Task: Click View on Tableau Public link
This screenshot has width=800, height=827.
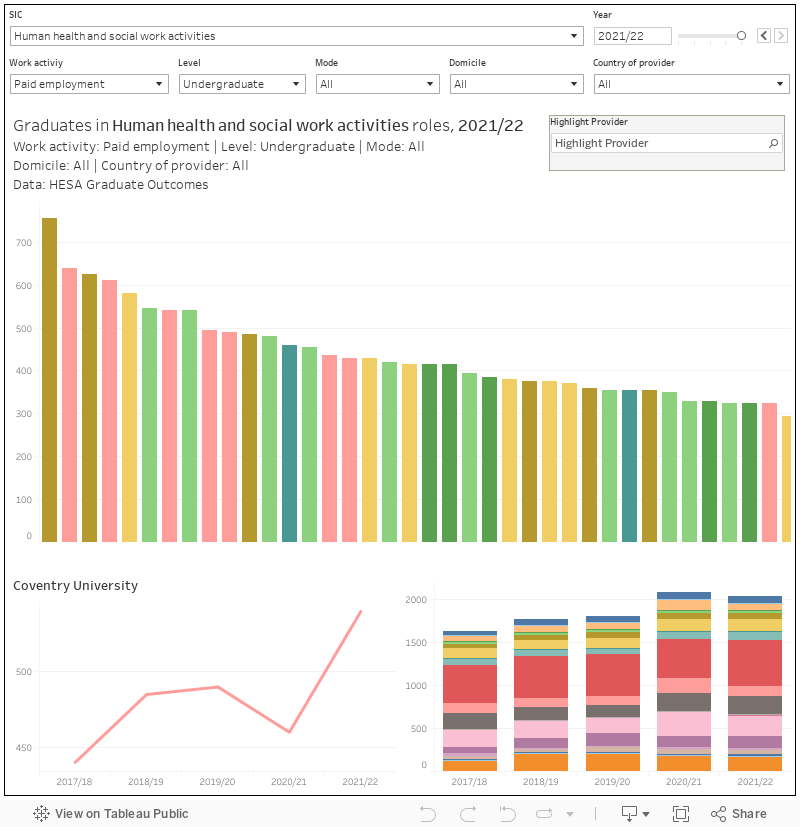Action: click(x=110, y=814)
